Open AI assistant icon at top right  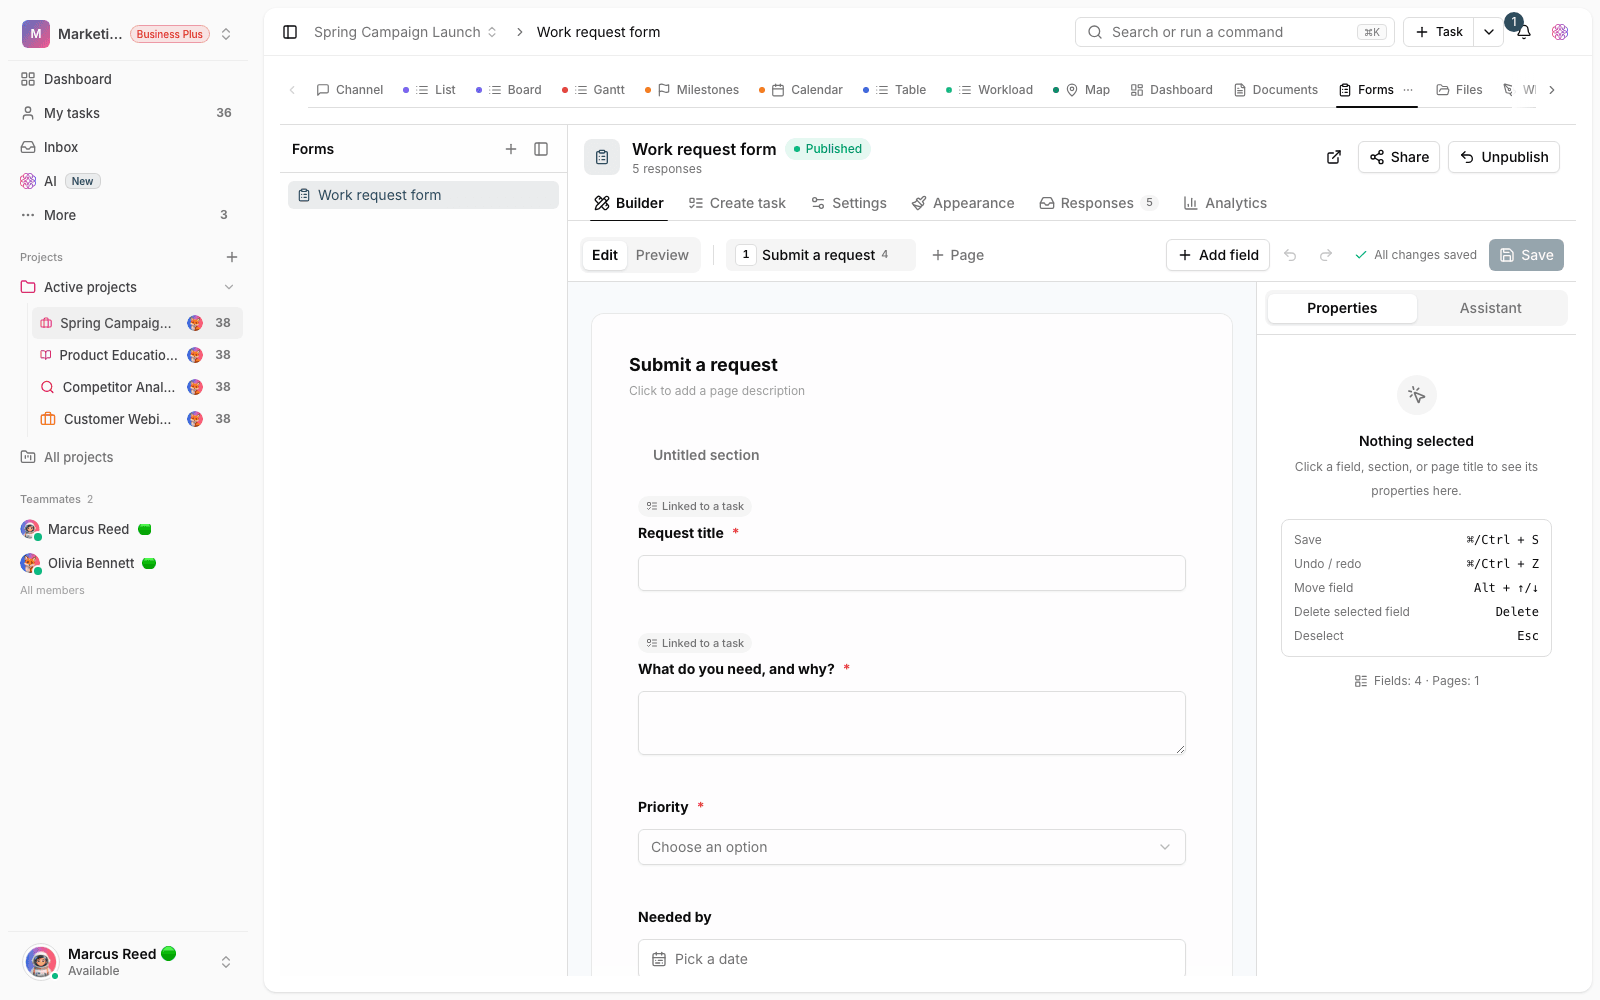[x=1560, y=32]
